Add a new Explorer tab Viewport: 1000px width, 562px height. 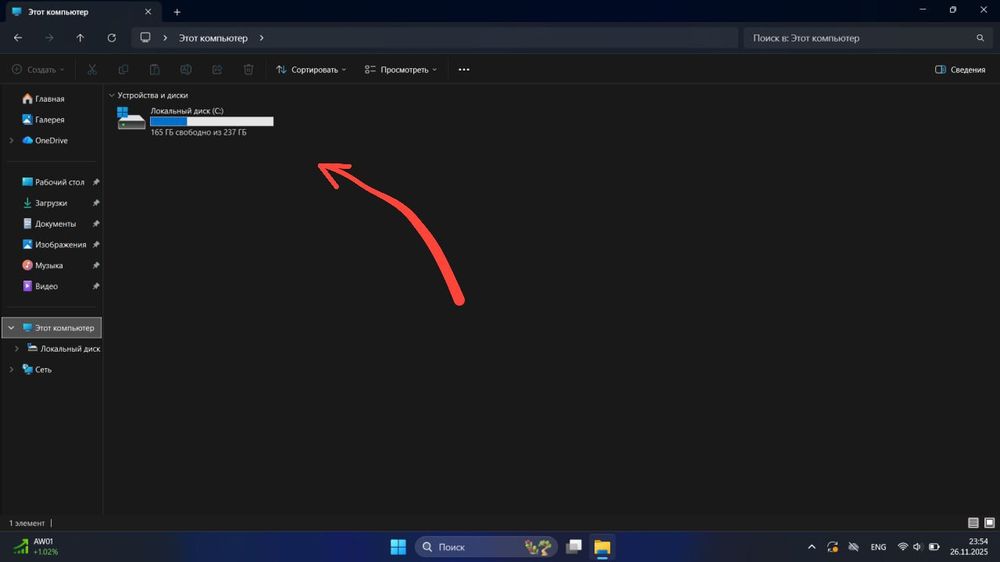click(177, 11)
